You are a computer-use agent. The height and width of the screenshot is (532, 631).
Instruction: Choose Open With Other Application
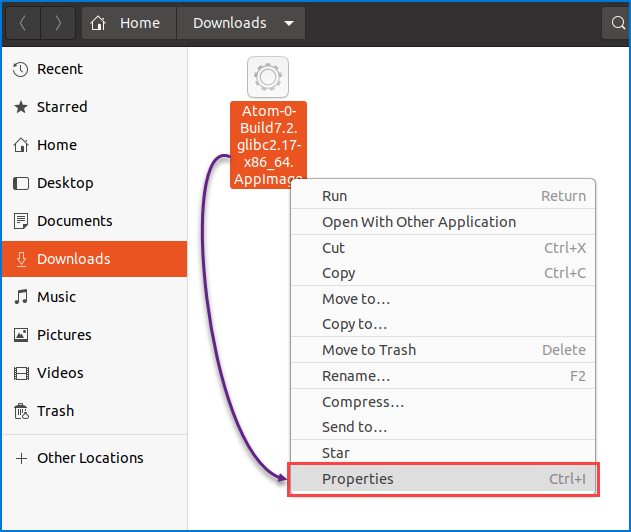coord(443,222)
